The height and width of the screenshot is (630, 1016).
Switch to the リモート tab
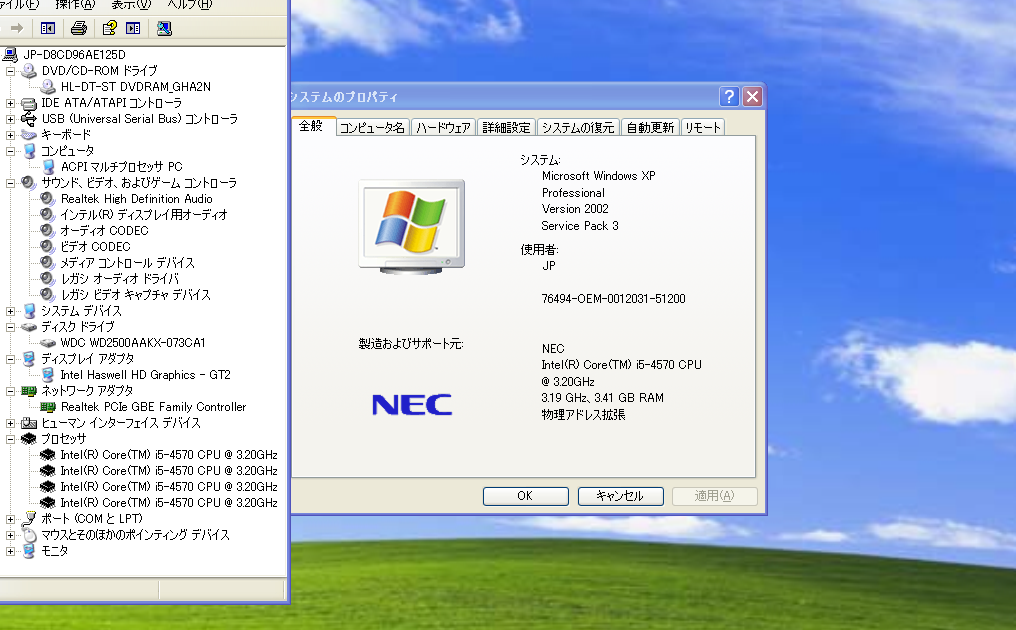[x=702, y=128]
